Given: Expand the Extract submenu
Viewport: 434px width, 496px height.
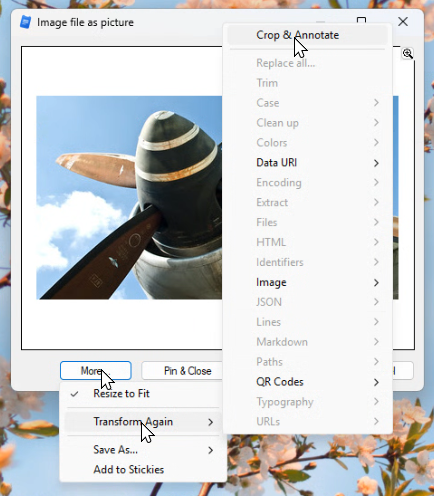Looking at the screenshot, I should tap(307, 203).
